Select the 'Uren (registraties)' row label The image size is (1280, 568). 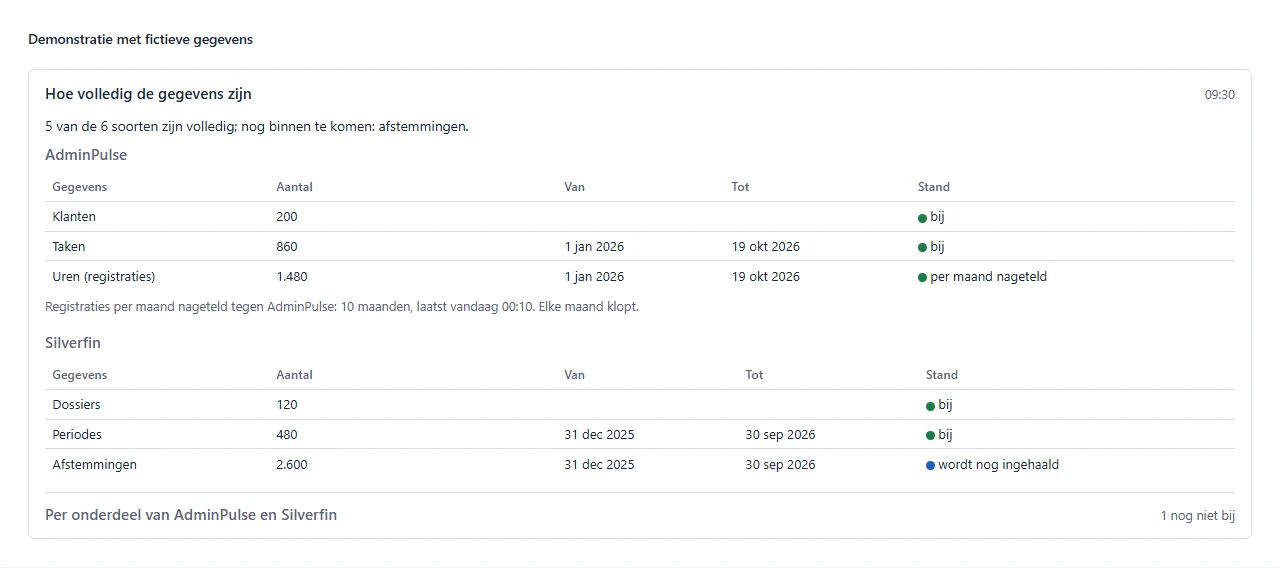pyautogui.click(x=104, y=276)
